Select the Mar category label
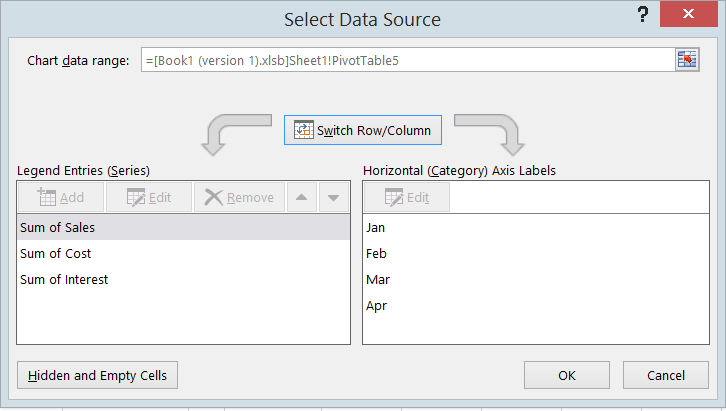This screenshot has width=726, height=411. (536, 279)
